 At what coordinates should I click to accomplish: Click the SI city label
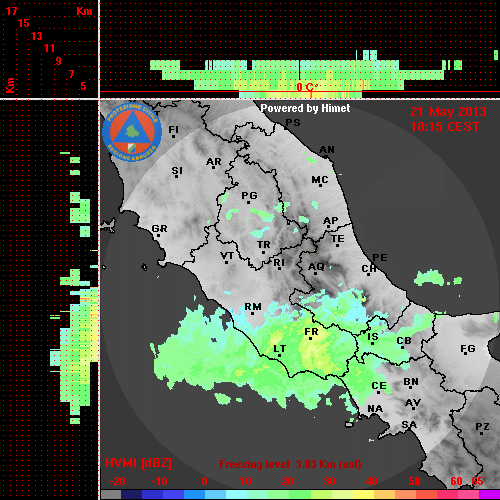177,171
